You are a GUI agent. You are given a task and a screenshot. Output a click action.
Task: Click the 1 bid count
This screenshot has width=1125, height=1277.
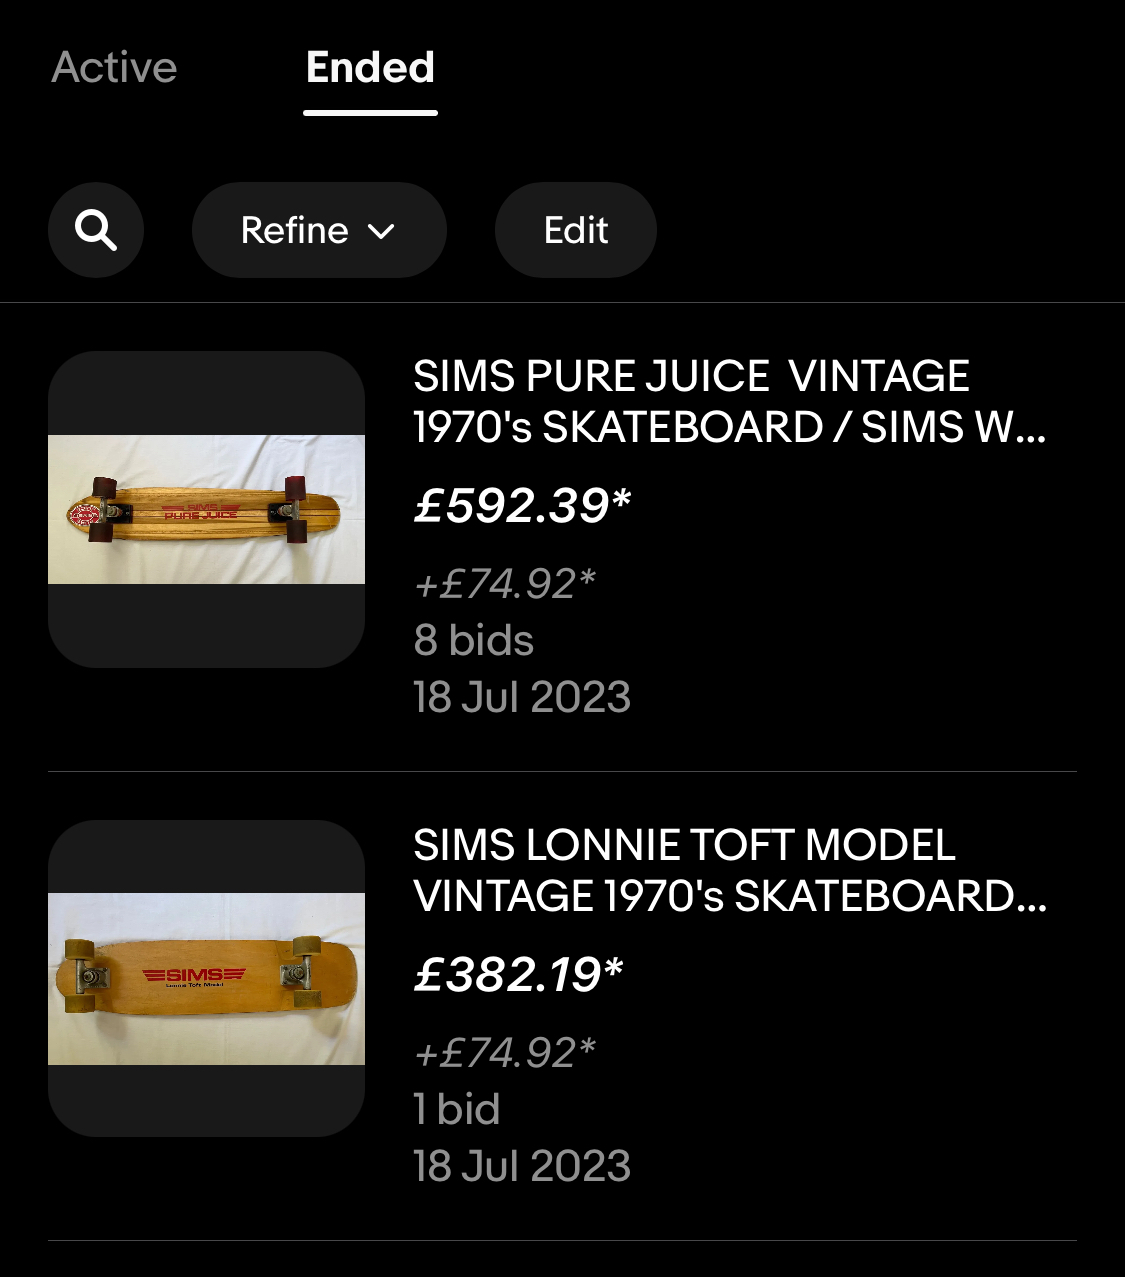[x=457, y=1110]
